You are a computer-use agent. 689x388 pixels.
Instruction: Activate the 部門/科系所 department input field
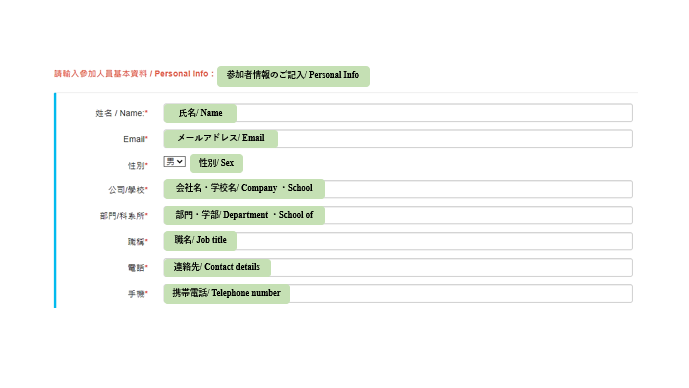[x=398, y=215]
